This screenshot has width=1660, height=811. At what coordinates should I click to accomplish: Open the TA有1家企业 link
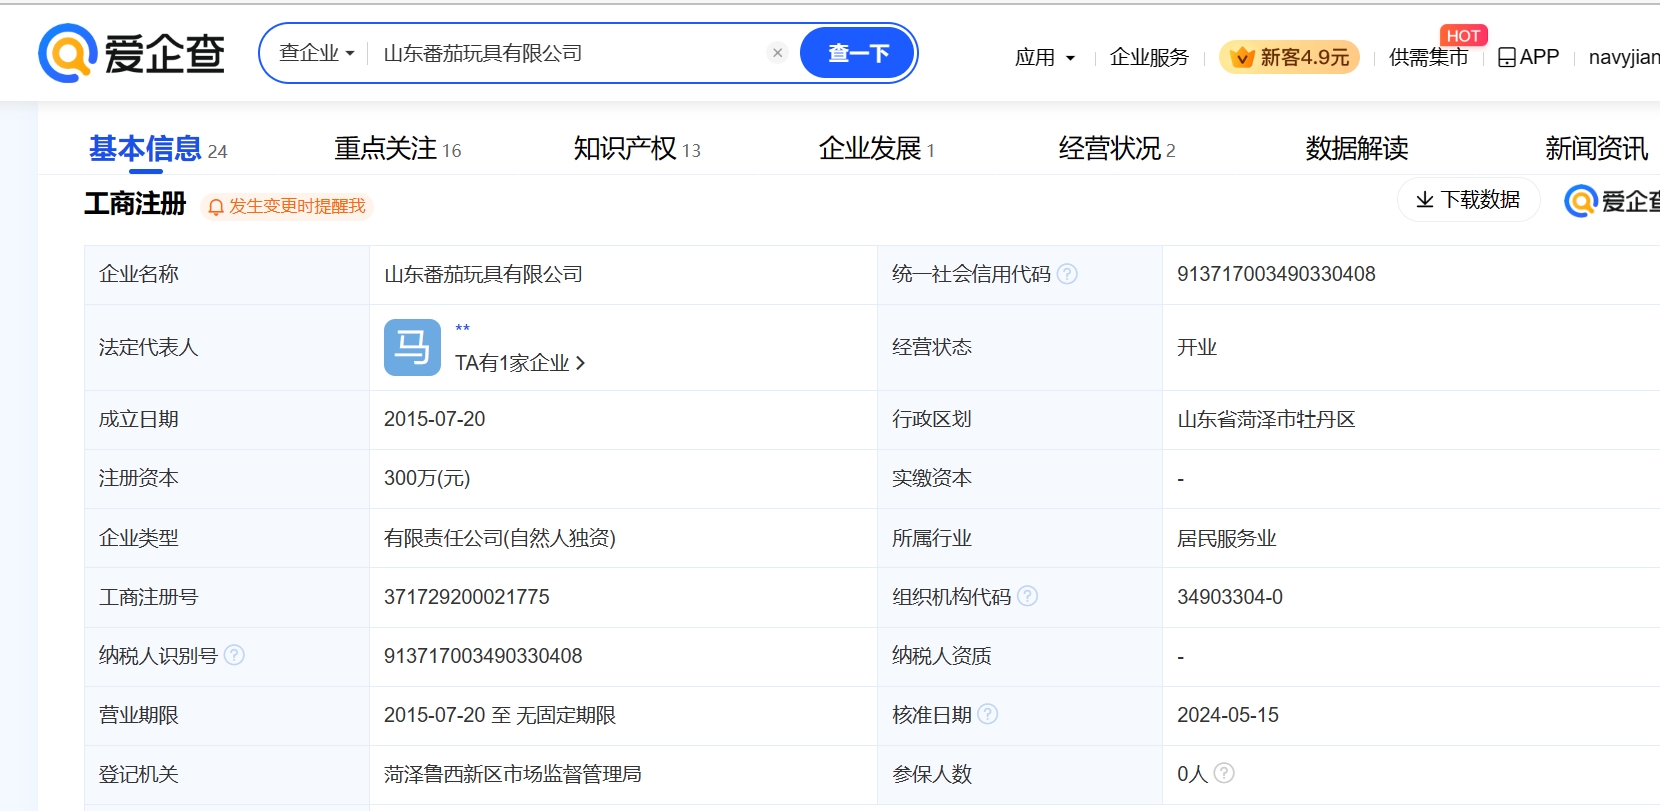pyautogui.click(x=520, y=363)
